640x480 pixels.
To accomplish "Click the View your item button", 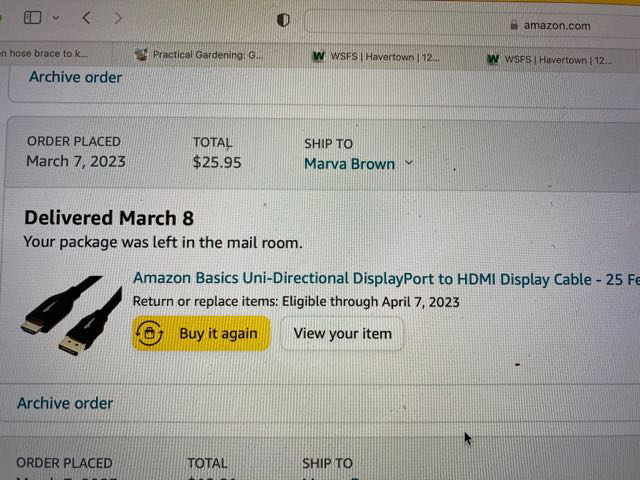I will (342, 334).
